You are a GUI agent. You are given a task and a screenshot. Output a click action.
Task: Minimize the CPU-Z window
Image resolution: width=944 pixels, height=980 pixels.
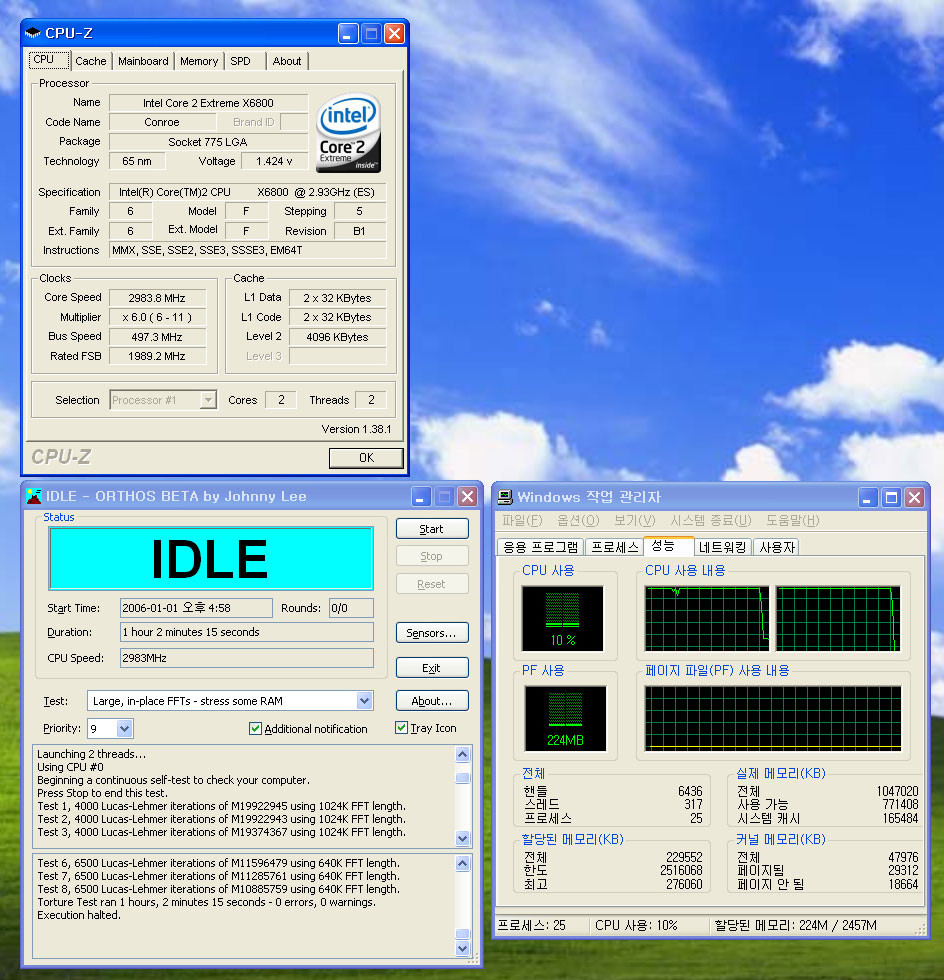tap(348, 33)
